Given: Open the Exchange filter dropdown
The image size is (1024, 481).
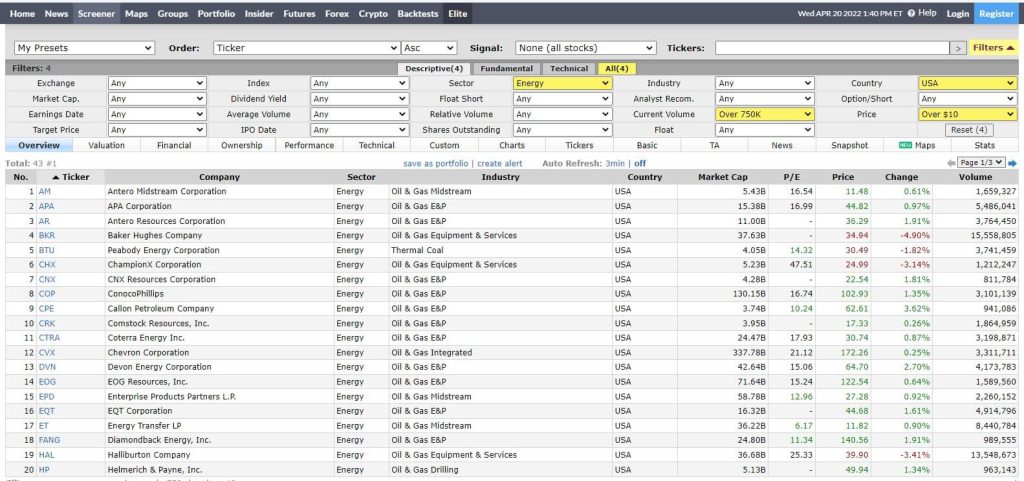Looking at the screenshot, I should click(157, 84).
